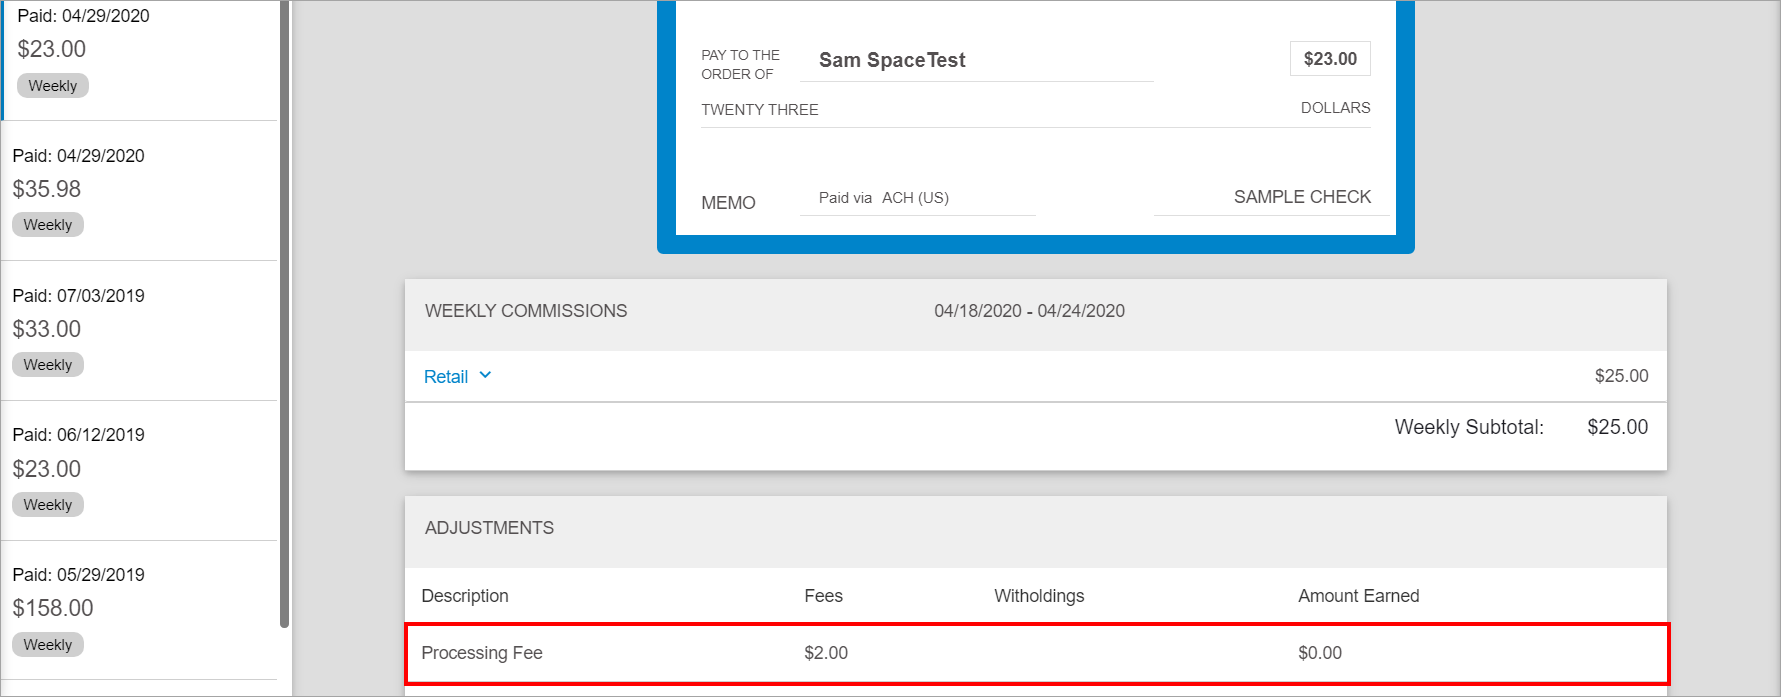Screen dimensions: 1781x697
Task: Click the Paid via ACH memo field
Action: [x=884, y=198]
